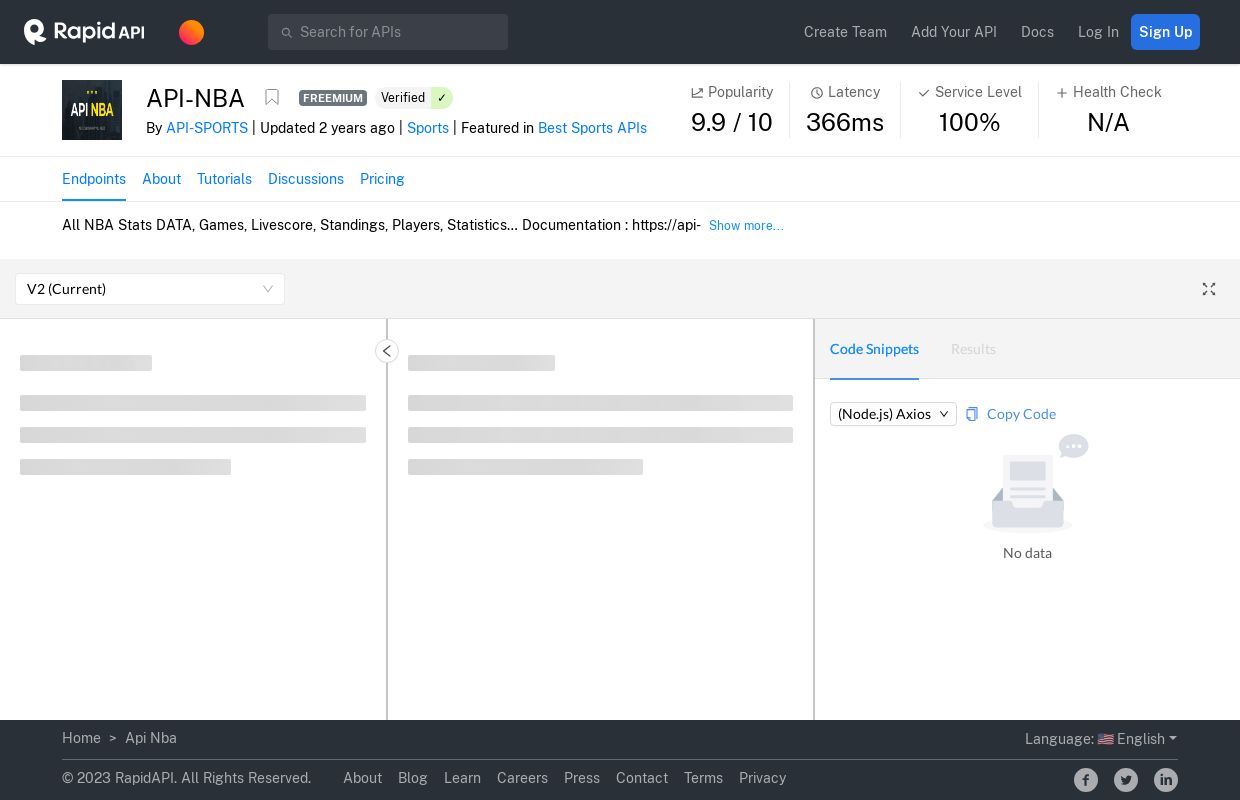Click the Sign Up button

click(x=1165, y=32)
